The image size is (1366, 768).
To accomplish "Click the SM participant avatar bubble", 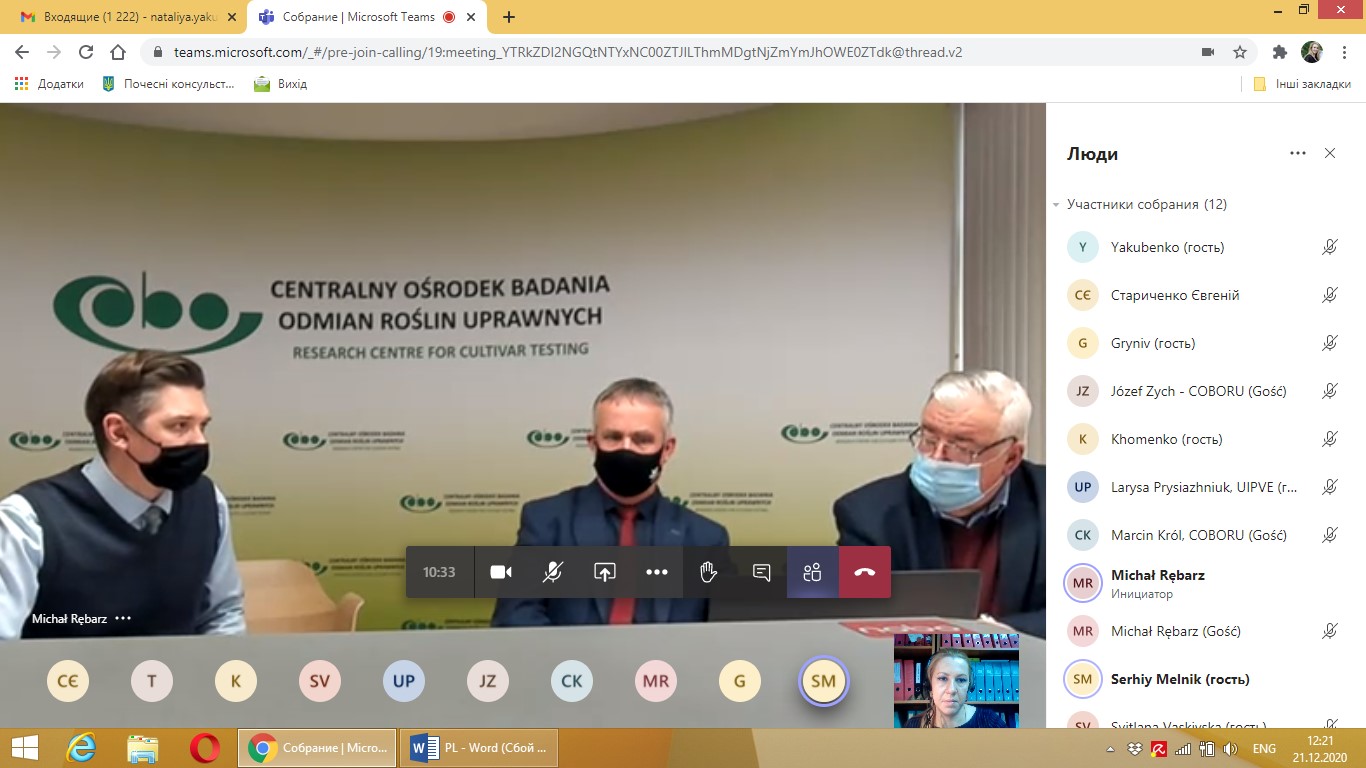I will click(x=823, y=682).
